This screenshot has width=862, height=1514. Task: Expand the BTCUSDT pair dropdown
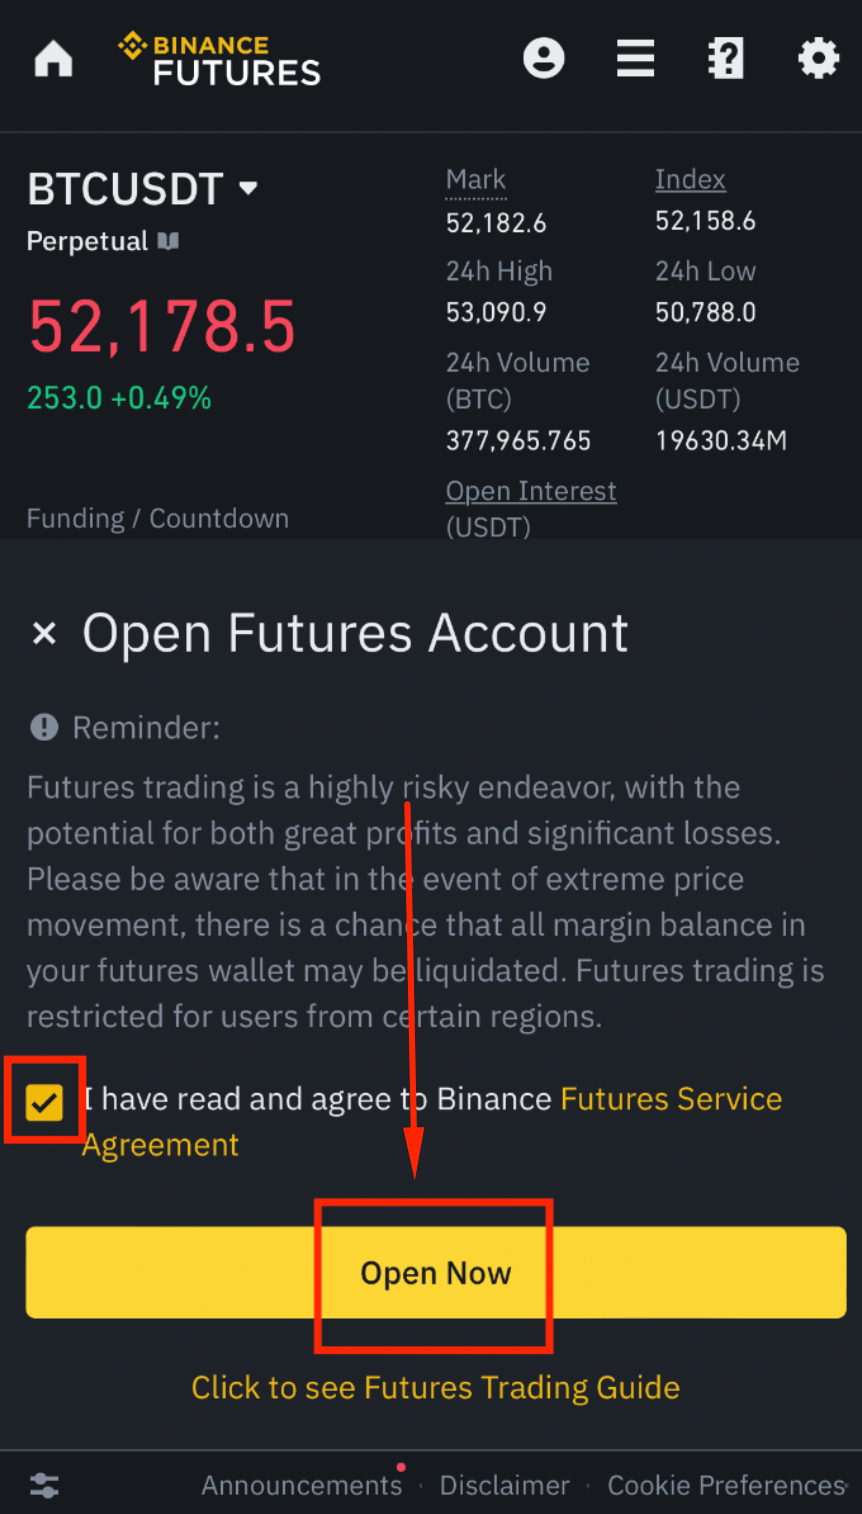(248, 188)
